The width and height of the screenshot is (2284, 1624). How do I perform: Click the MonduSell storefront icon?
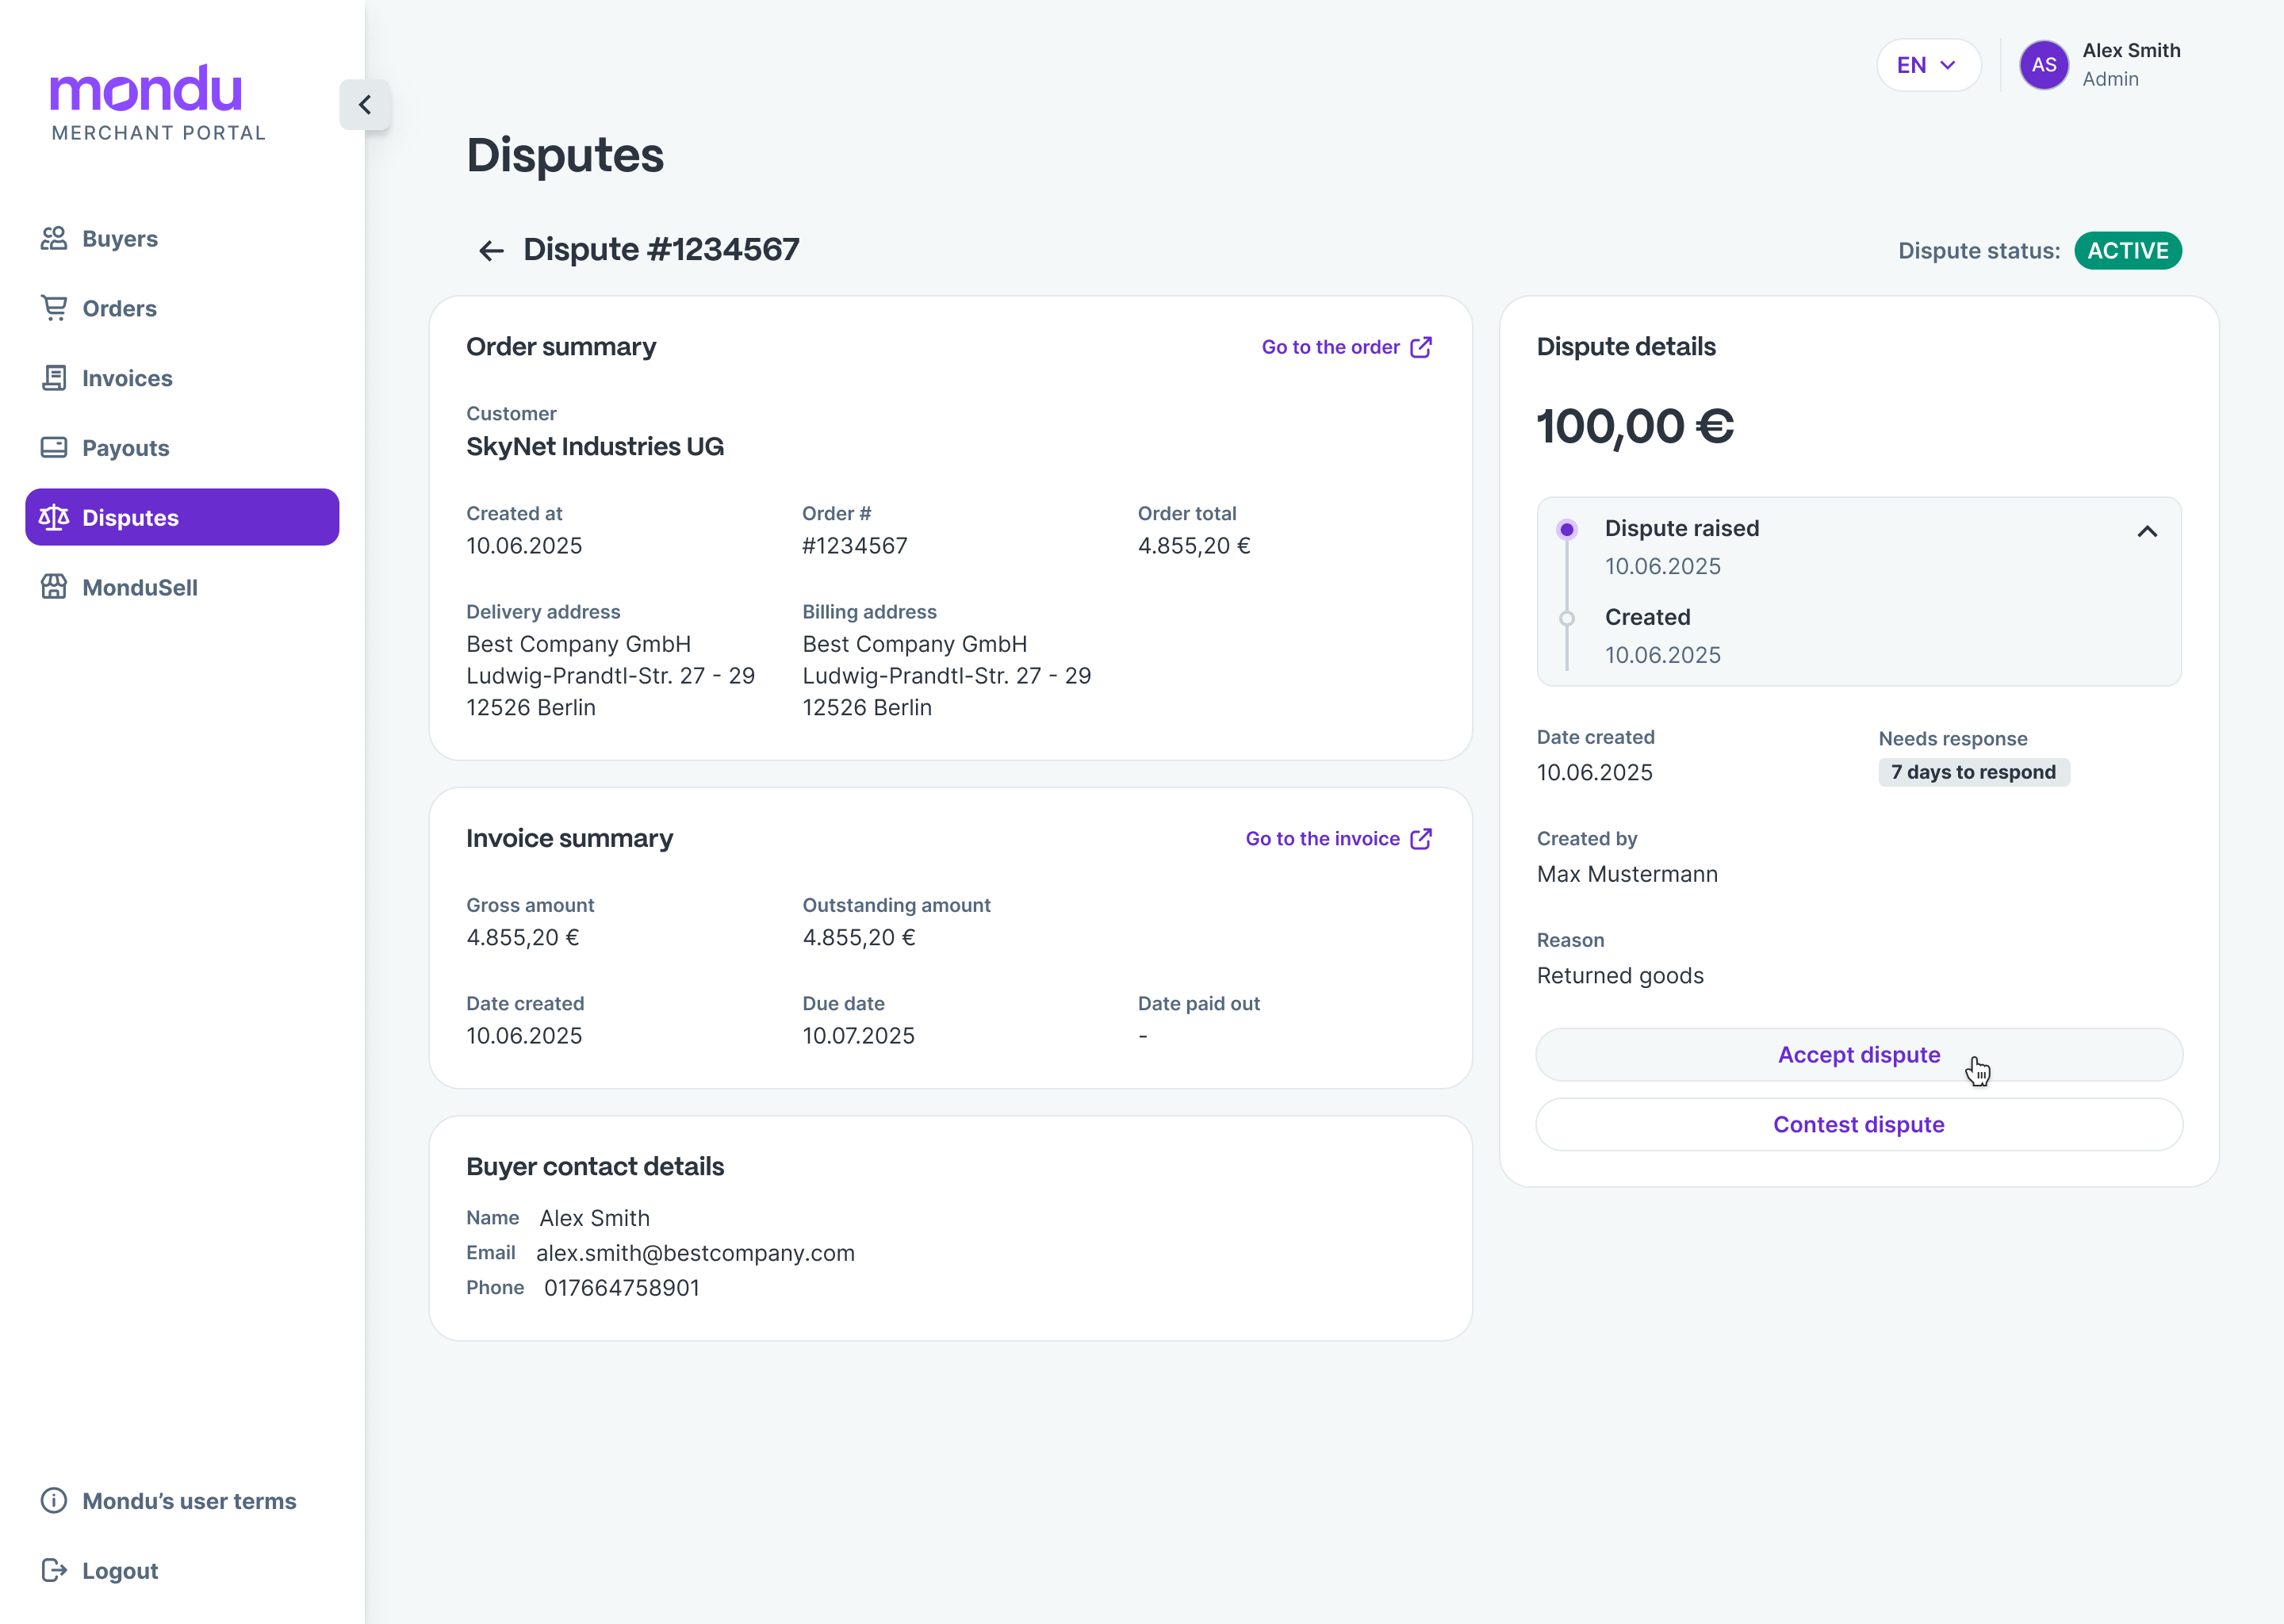54,587
